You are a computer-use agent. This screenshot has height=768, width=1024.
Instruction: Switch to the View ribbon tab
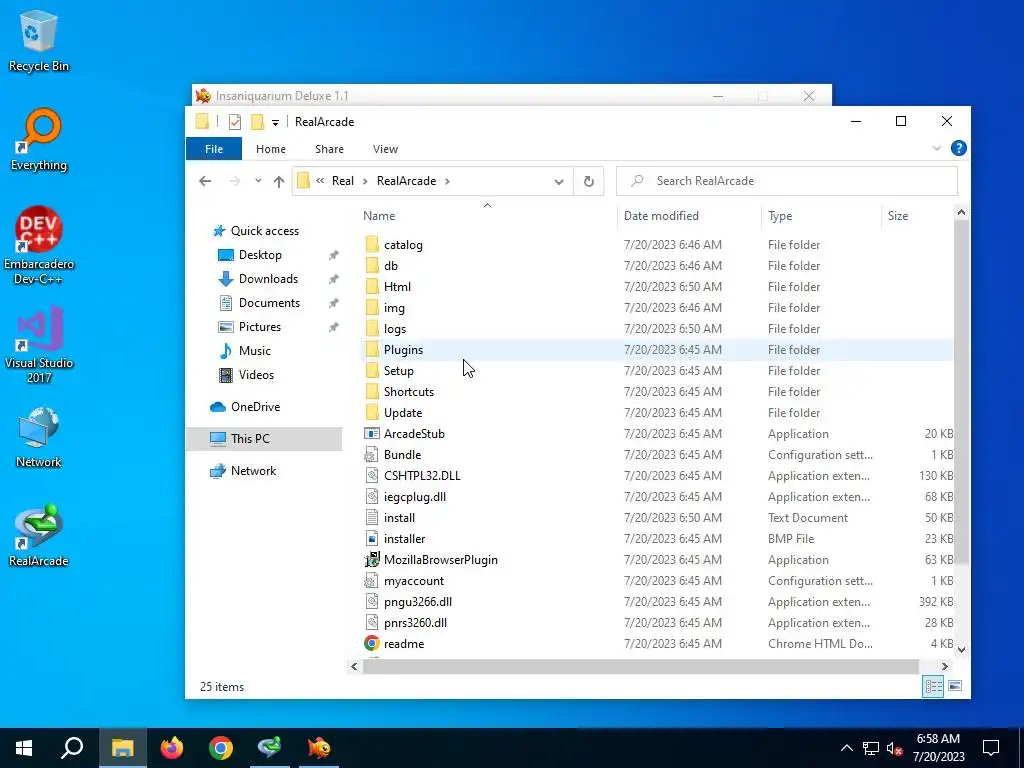(385, 149)
